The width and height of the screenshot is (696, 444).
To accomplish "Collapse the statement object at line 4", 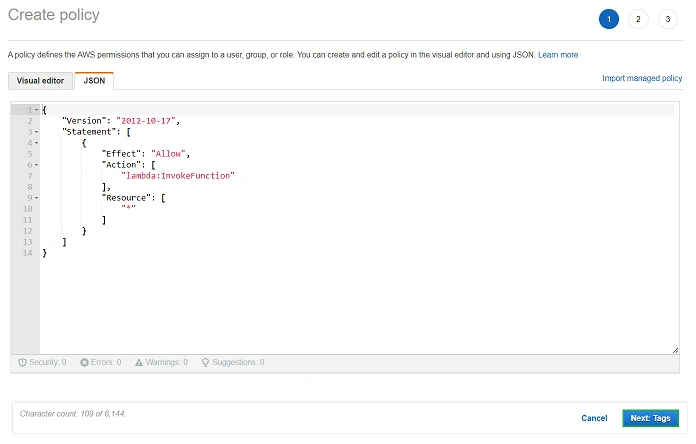I will [35, 142].
